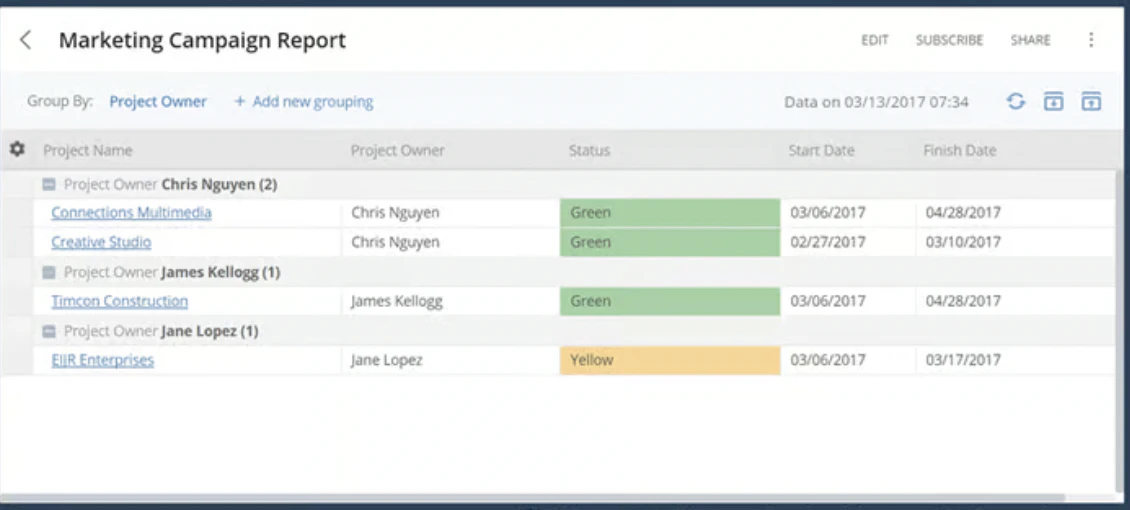Refresh the report data
Viewport: 1130px width, 510px height.
[x=1015, y=102]
